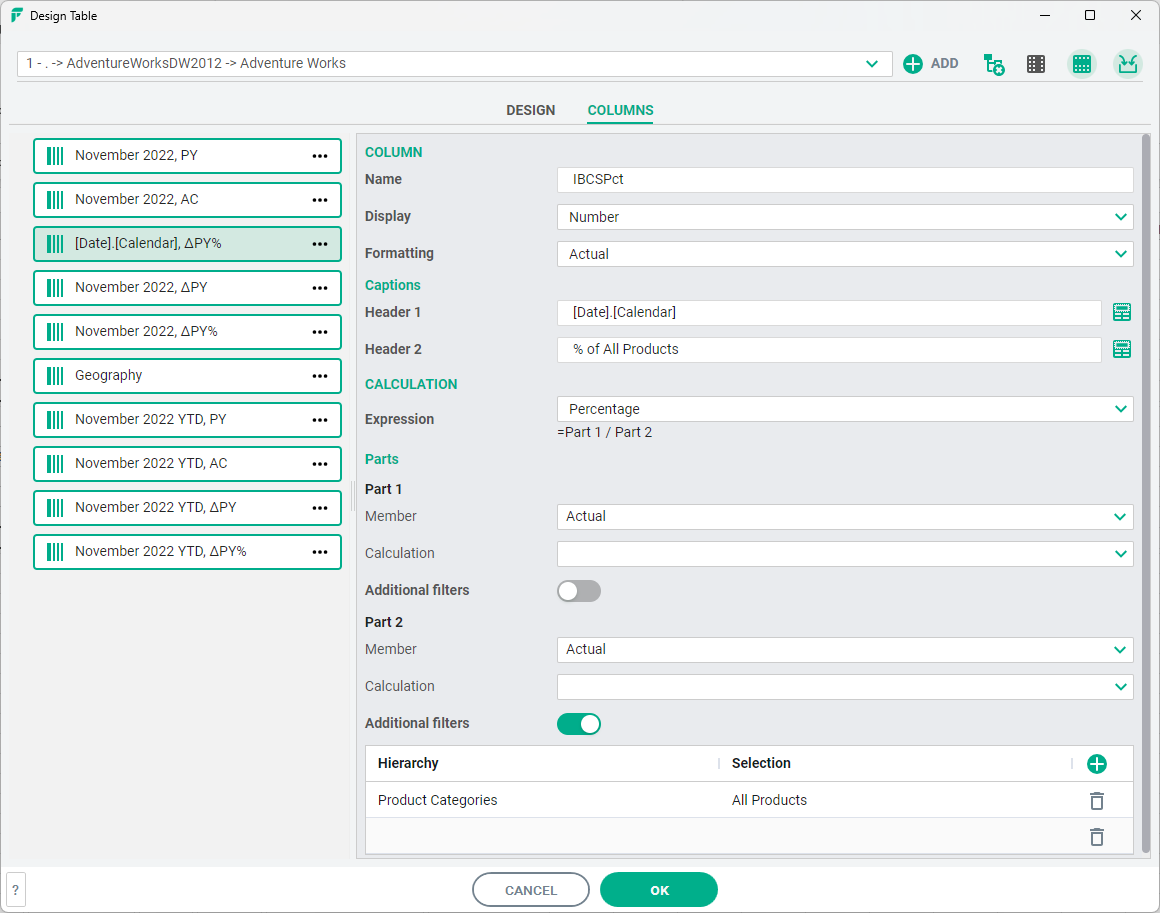Select the November 2022 YTD, PY column item
The height and width of the screenshot is (913, 1160).
[x=187, y=420]
